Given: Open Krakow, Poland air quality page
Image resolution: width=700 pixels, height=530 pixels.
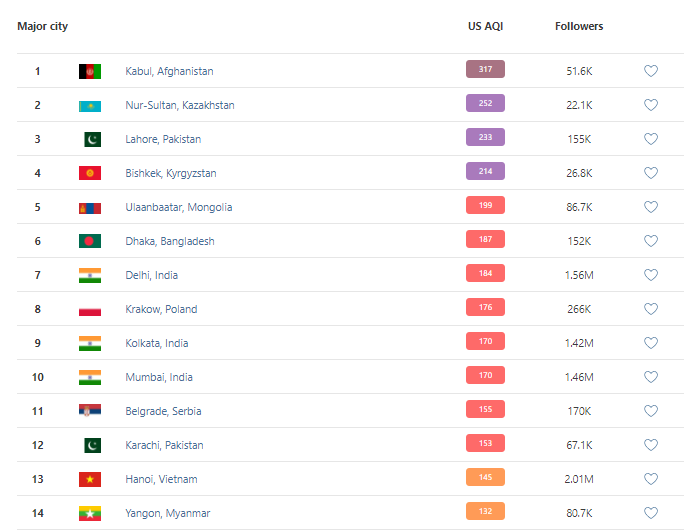Looking at the screenshot, I should (x=161, y=309).
